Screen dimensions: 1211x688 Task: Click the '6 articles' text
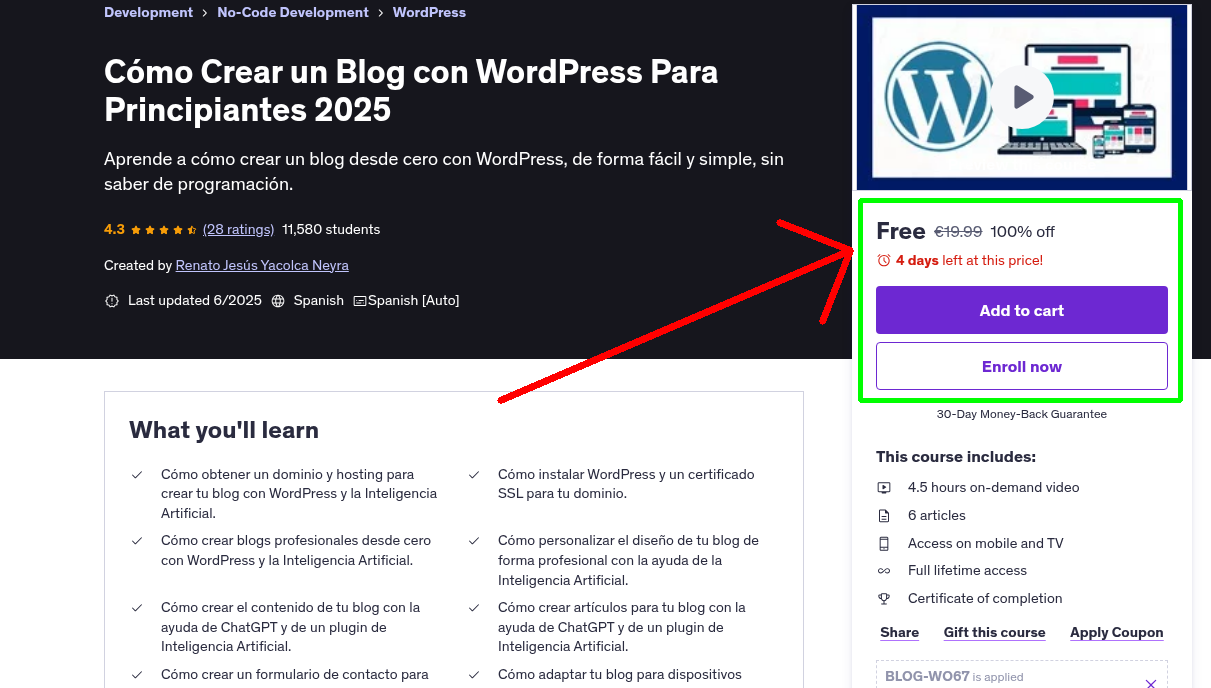(937, 516)
